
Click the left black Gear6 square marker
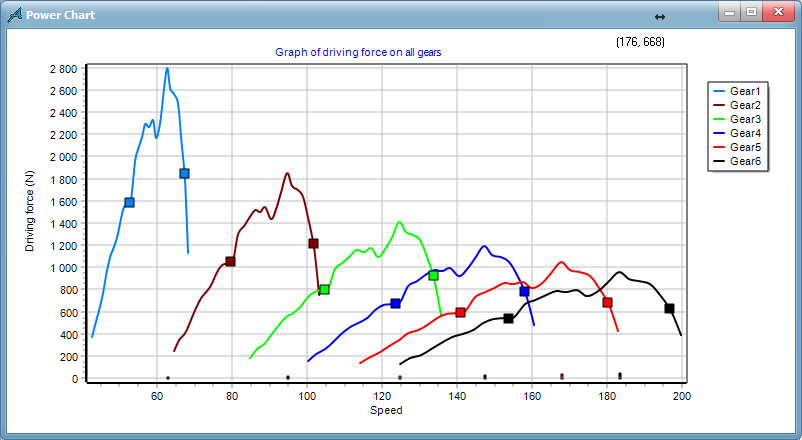pyautogui.click(x=508, y=318)
